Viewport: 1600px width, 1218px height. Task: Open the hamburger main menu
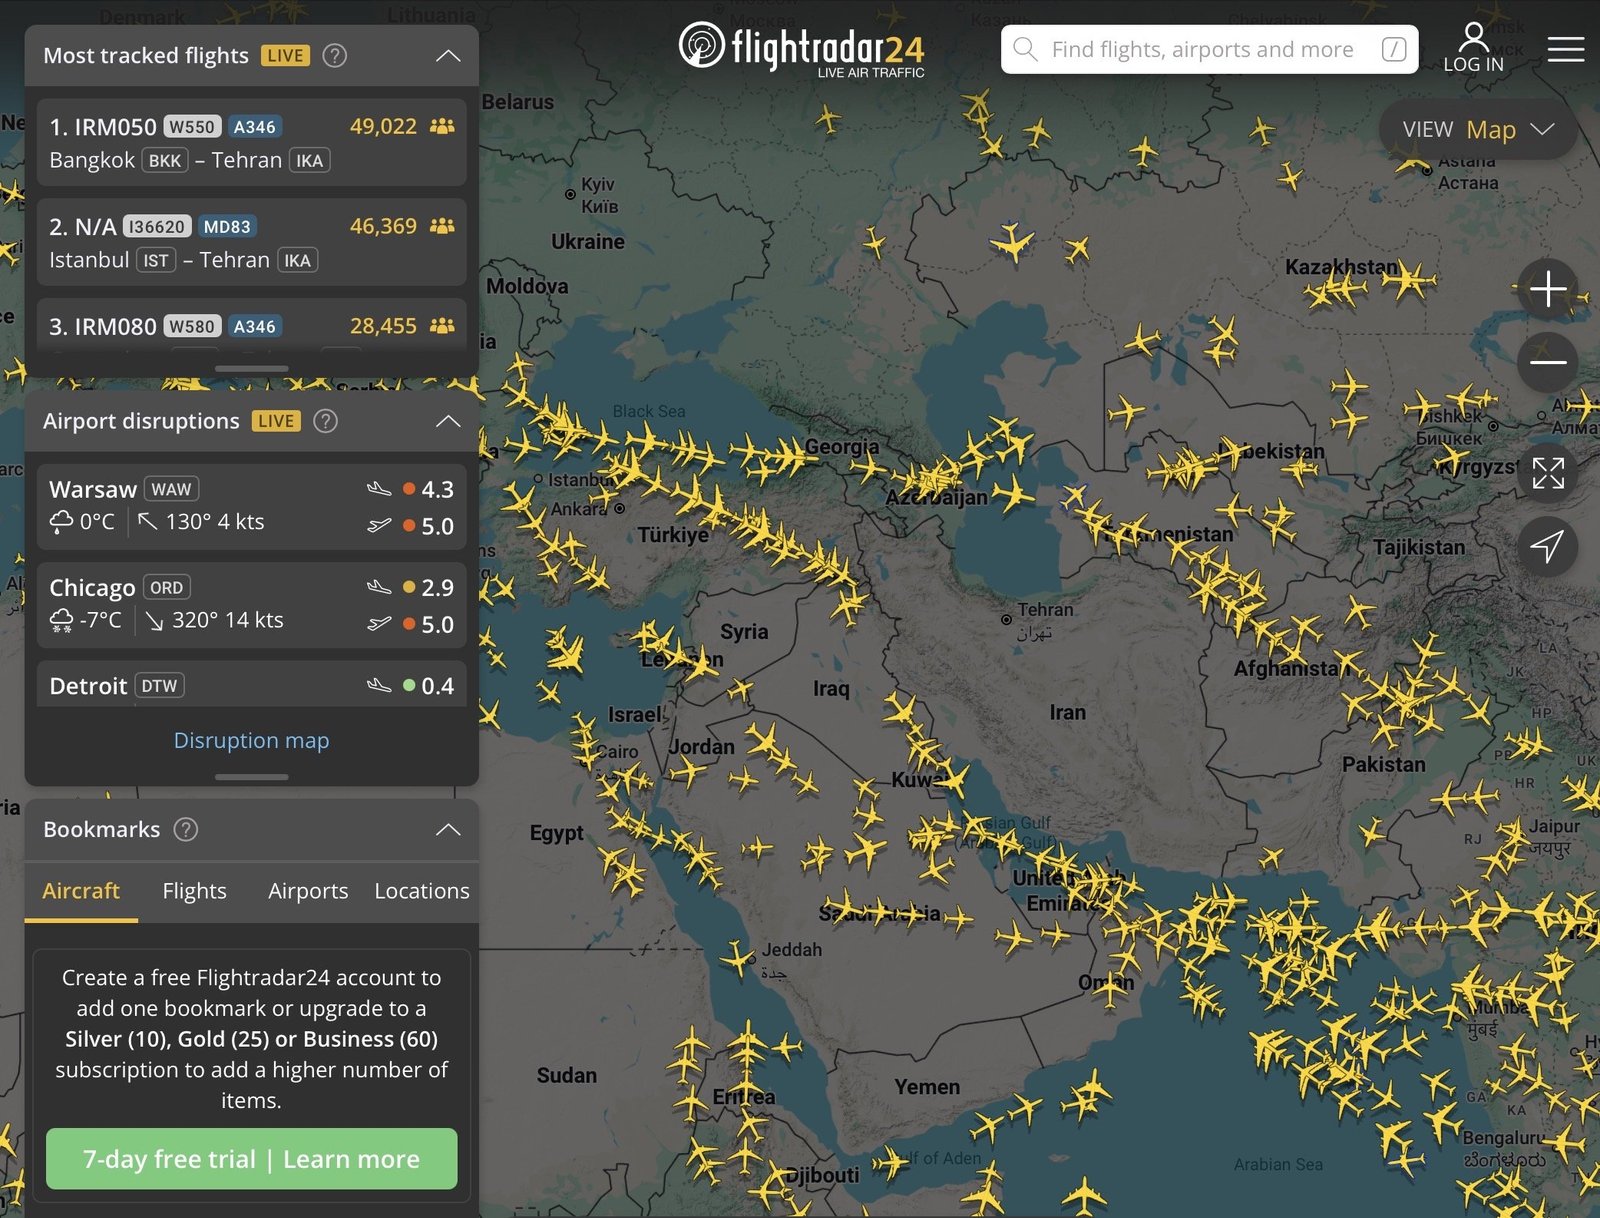[1565, 49]
